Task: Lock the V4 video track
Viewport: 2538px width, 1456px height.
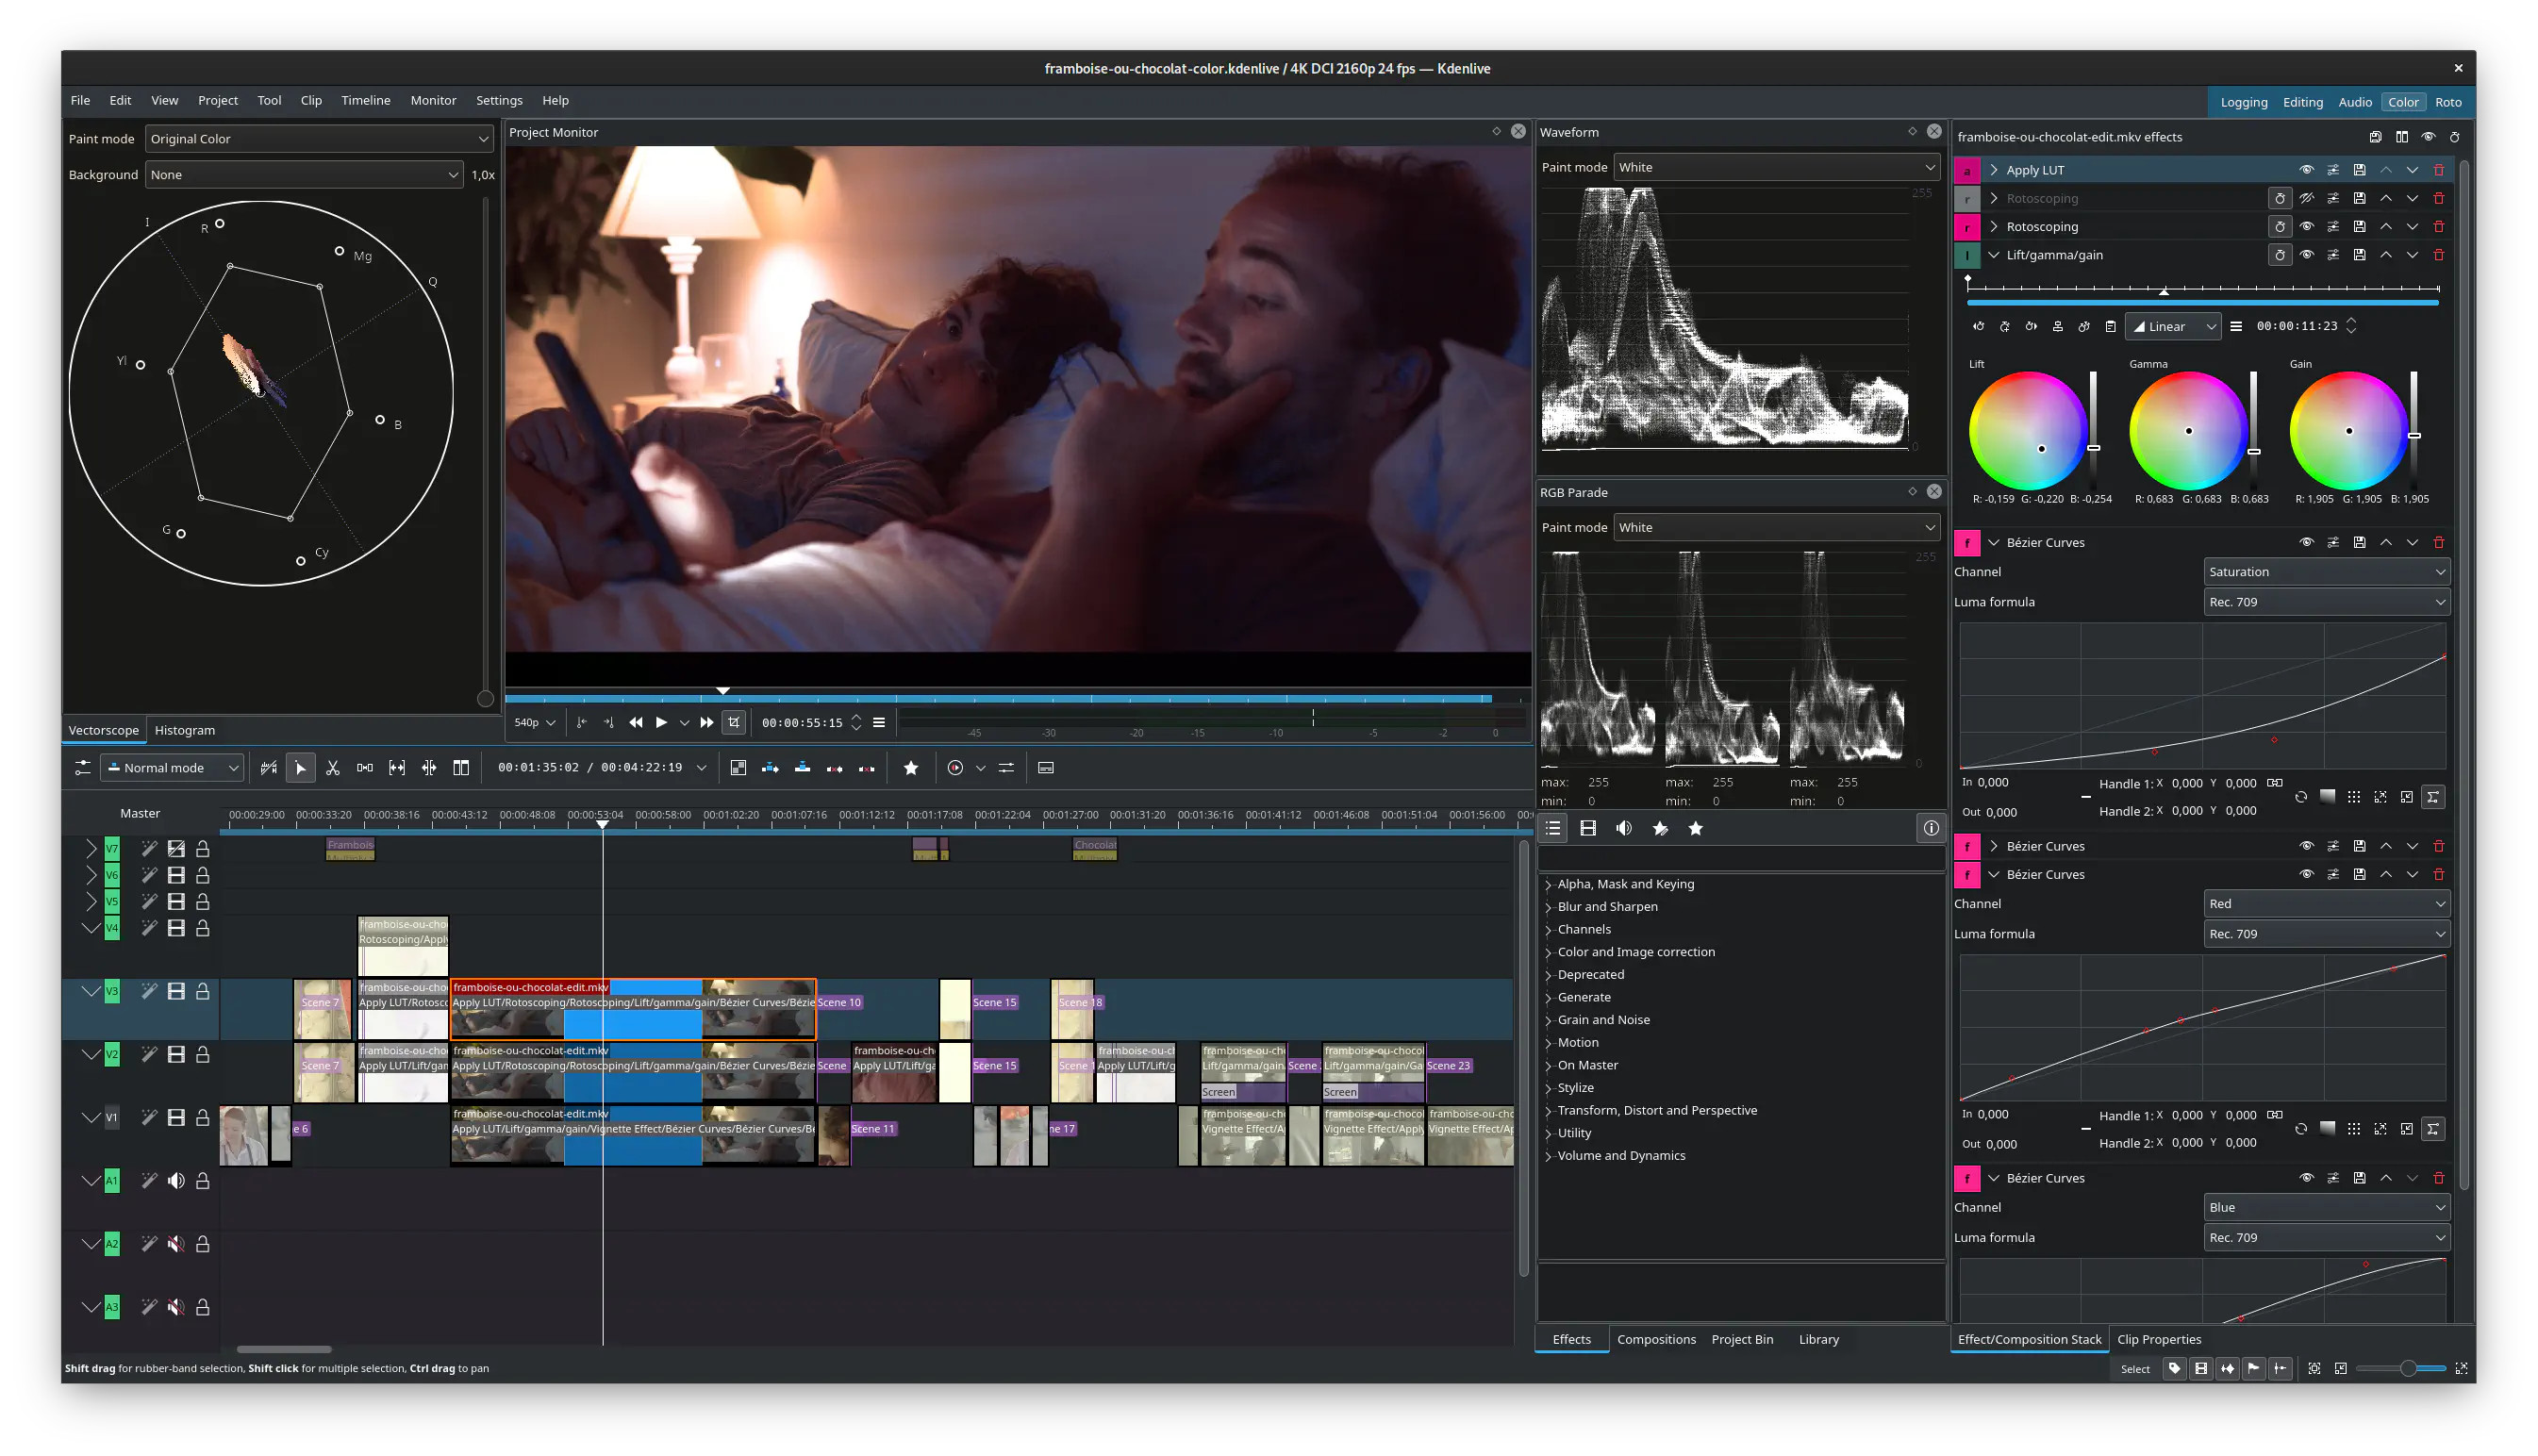Action: click(202, 928)
